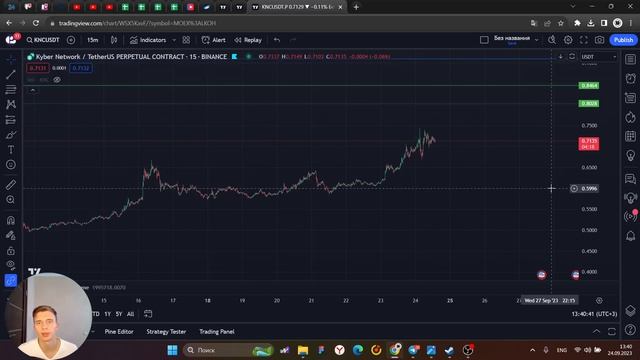640x360 pixels.
Task: Open the Ideas lightbulb panel icon
Action: [631, 156]
